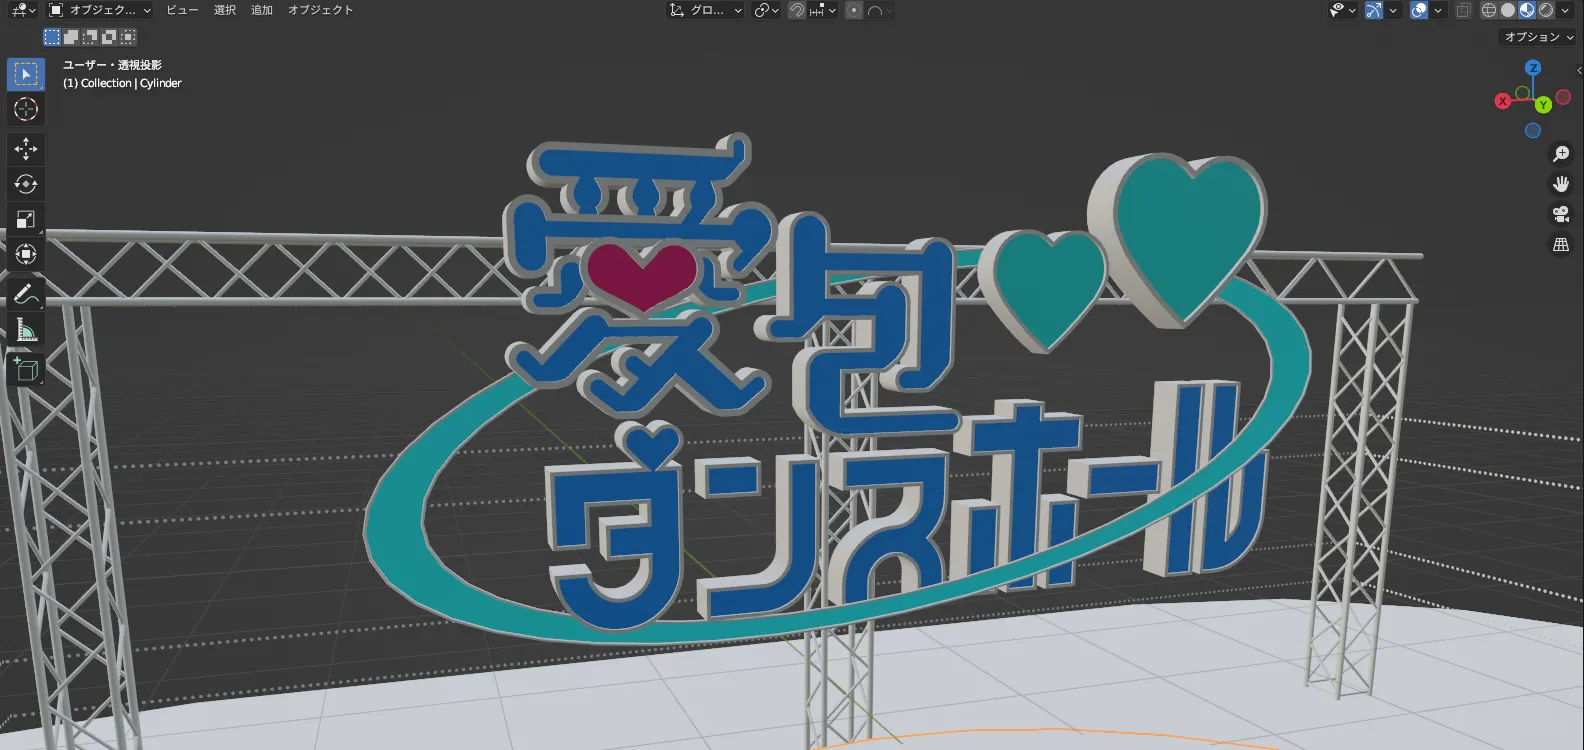Viewport: 1584px width, 750px height.
Task: Click the zoom view magnifier icon
Action: (x=1561, y=154)
